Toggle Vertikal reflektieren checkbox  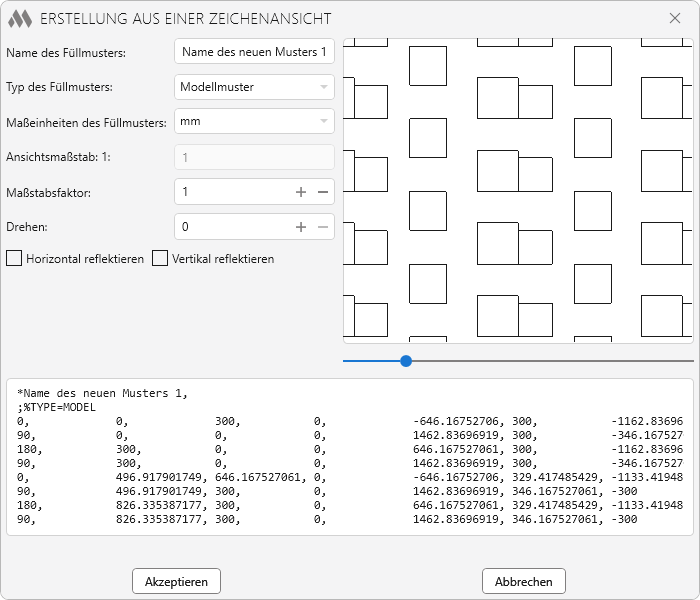pyautogui.click(x=160, y=259)
